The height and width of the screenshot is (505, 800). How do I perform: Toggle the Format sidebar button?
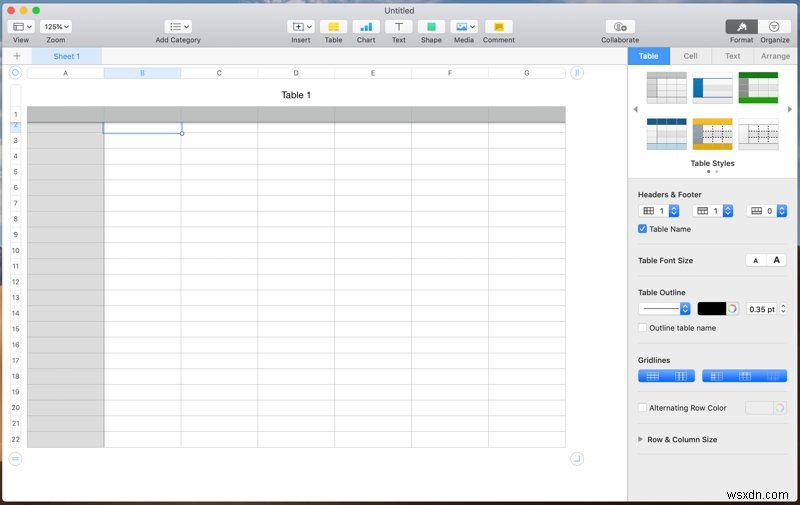click(x=741, y=27)
